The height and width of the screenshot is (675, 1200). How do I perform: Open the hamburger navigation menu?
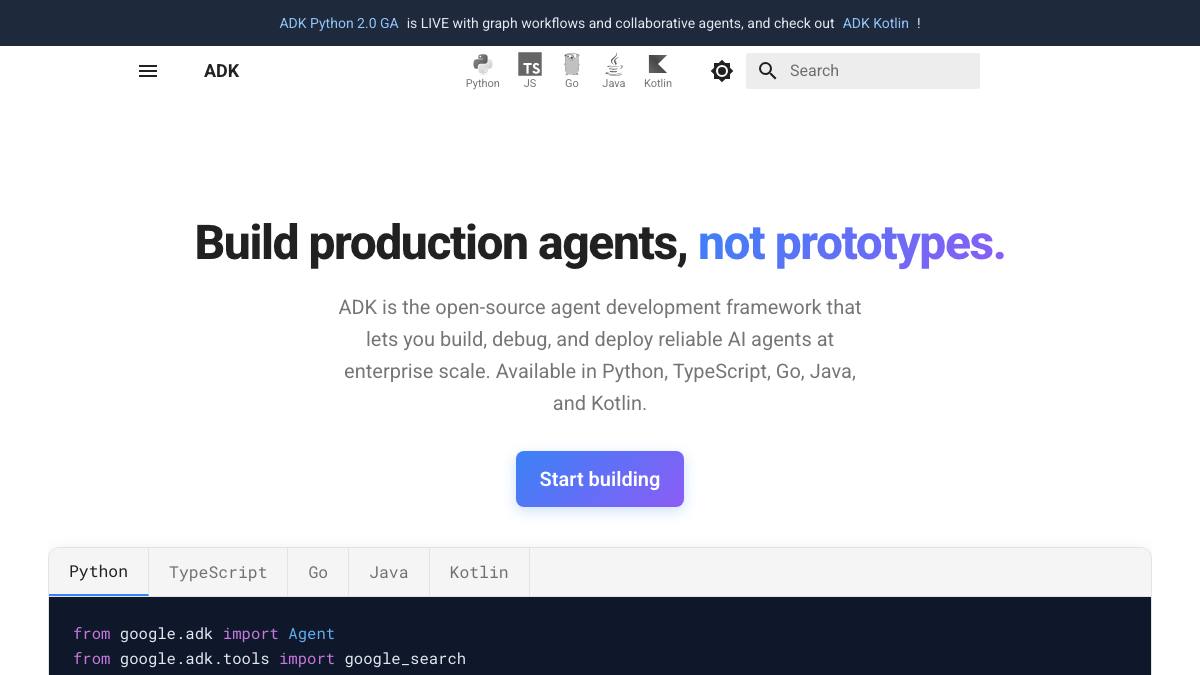[148, 71]
